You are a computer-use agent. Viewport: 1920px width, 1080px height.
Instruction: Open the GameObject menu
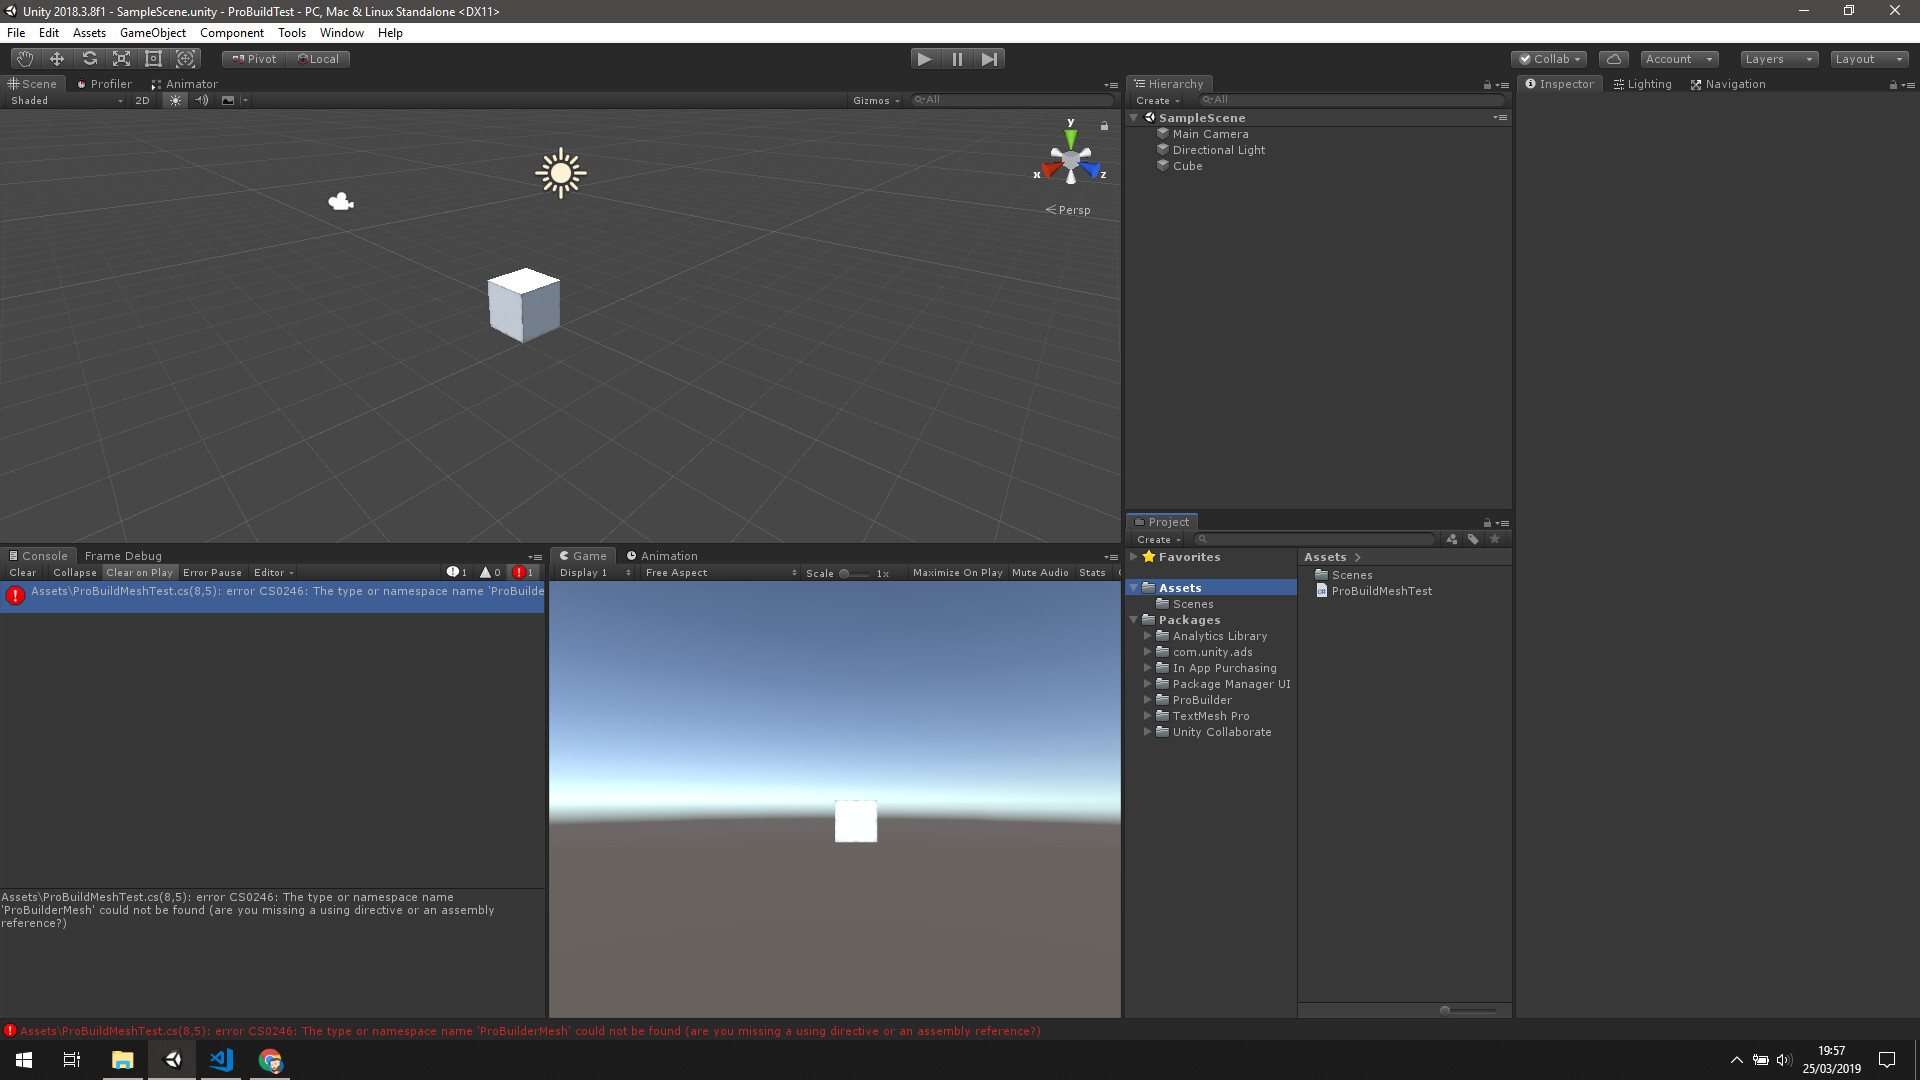click(152, 32)
